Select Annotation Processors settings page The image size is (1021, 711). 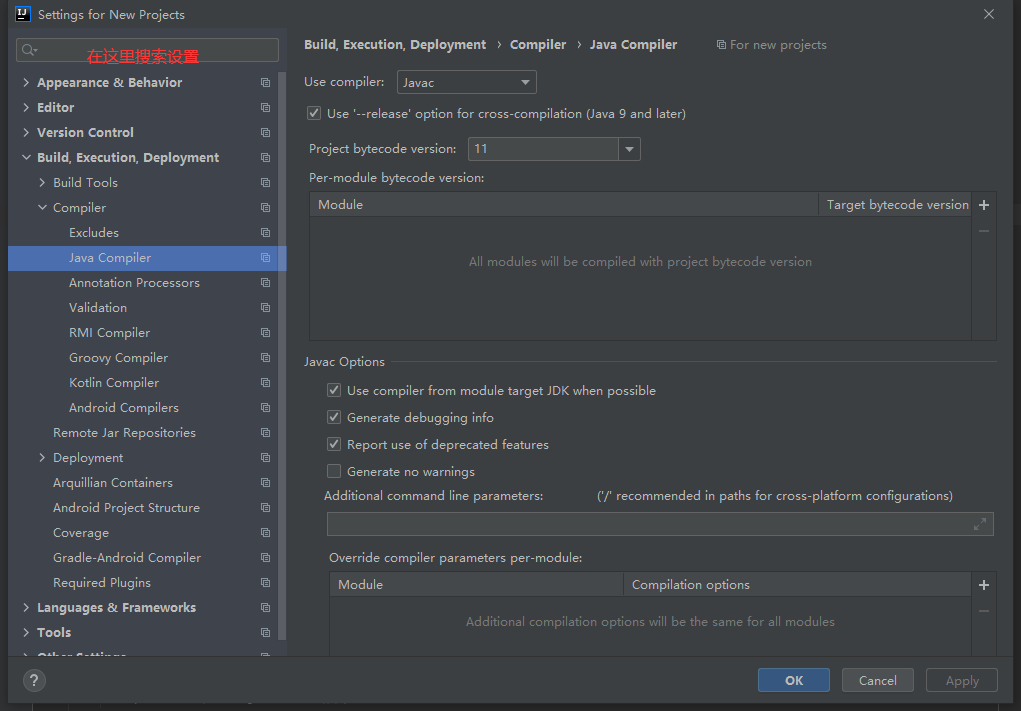click(134, 283)
